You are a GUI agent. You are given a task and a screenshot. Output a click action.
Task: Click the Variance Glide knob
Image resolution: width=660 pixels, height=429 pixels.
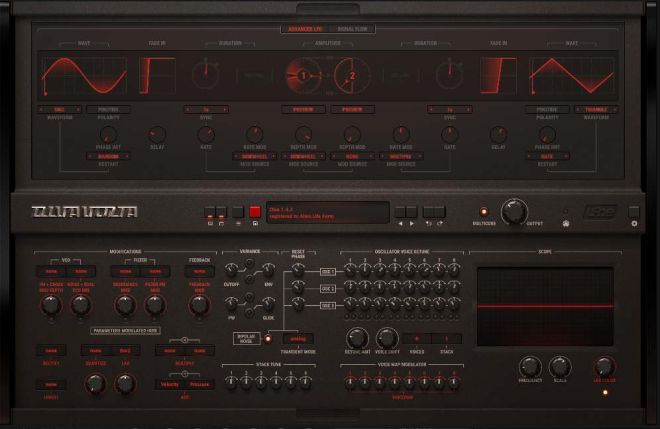pyautogui.click(x=268, y=304)
